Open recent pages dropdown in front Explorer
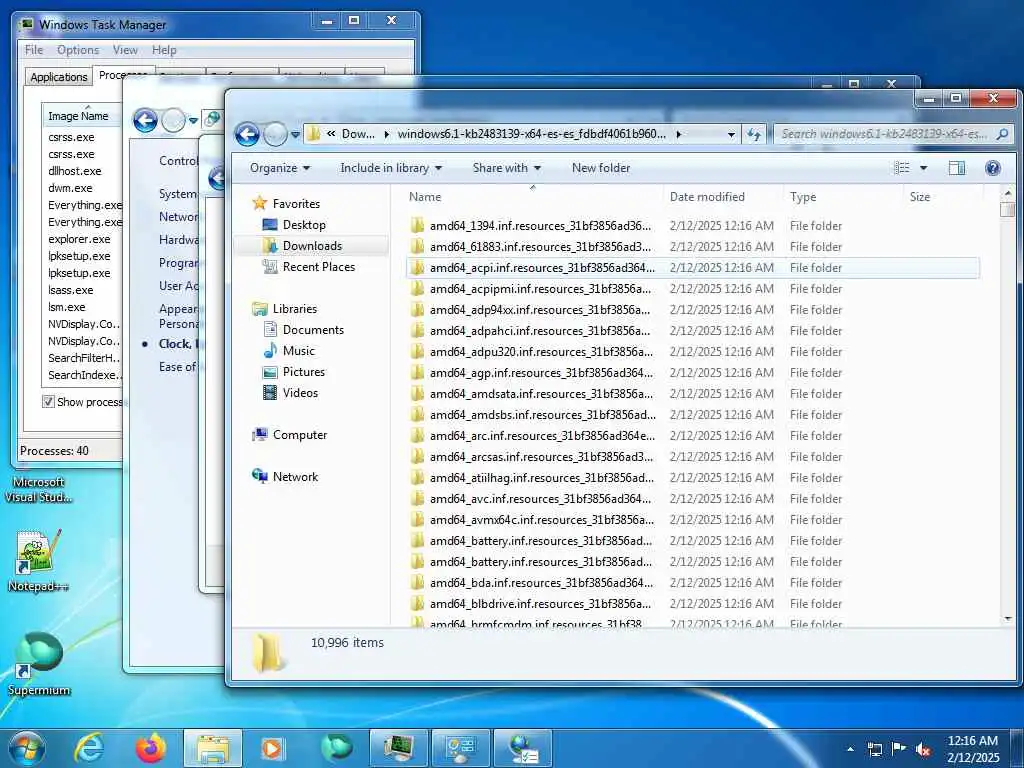Image resolution: width=1024 pixels, height=768 pixels. click(x=295, y=135)
